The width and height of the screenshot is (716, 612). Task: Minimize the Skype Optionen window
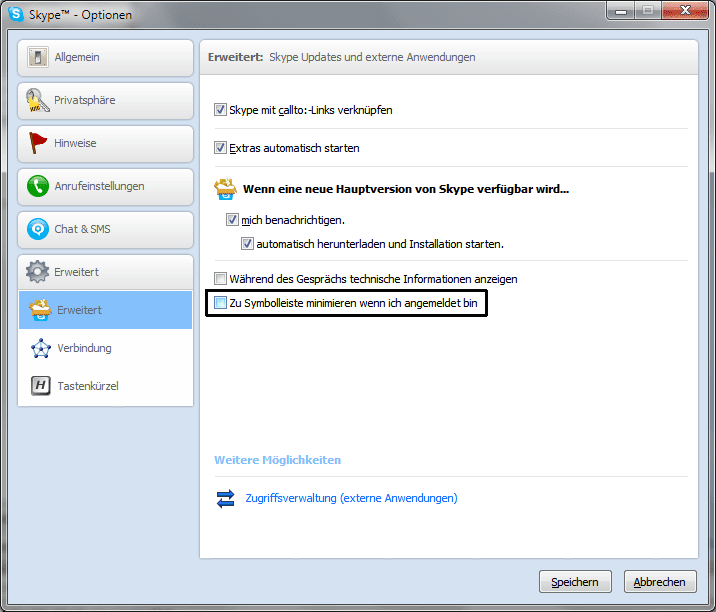(x=621, y=11)
